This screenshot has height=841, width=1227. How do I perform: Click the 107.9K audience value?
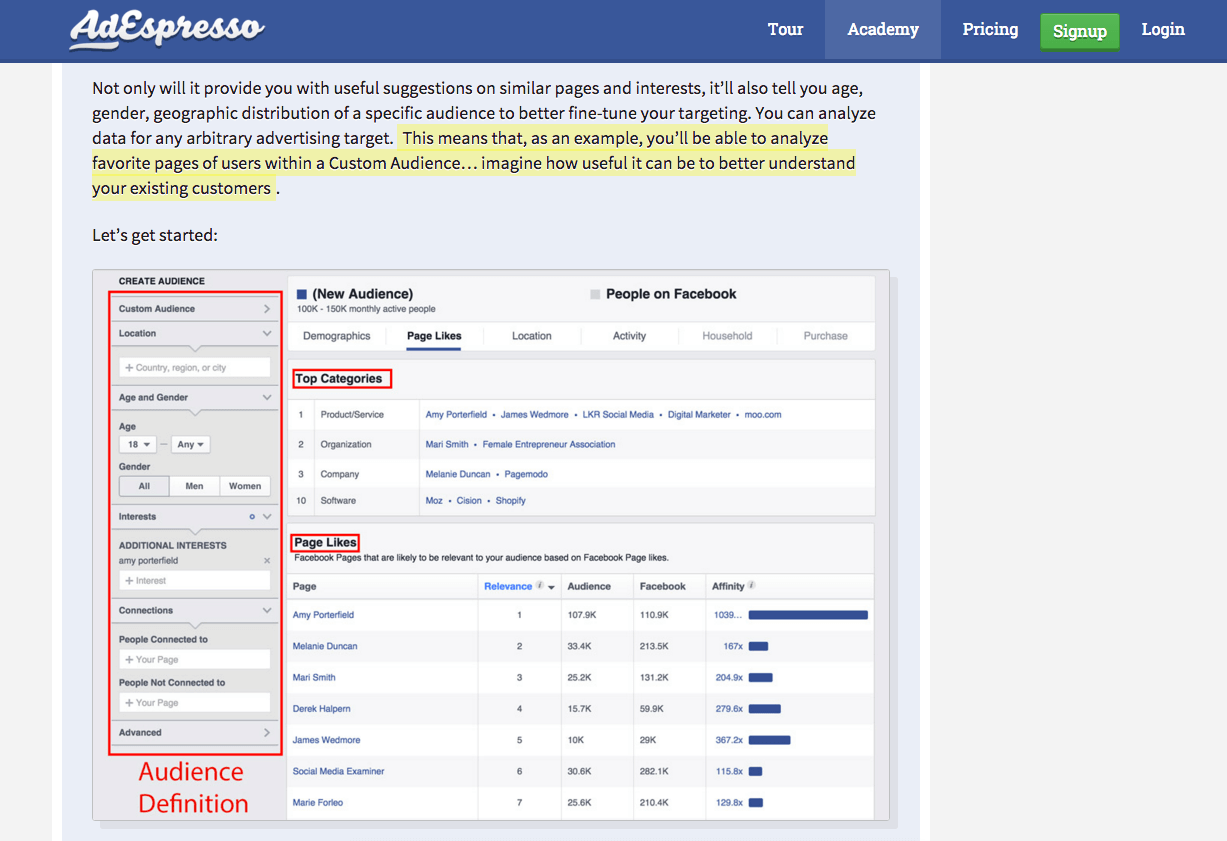[x=582, y=615]
